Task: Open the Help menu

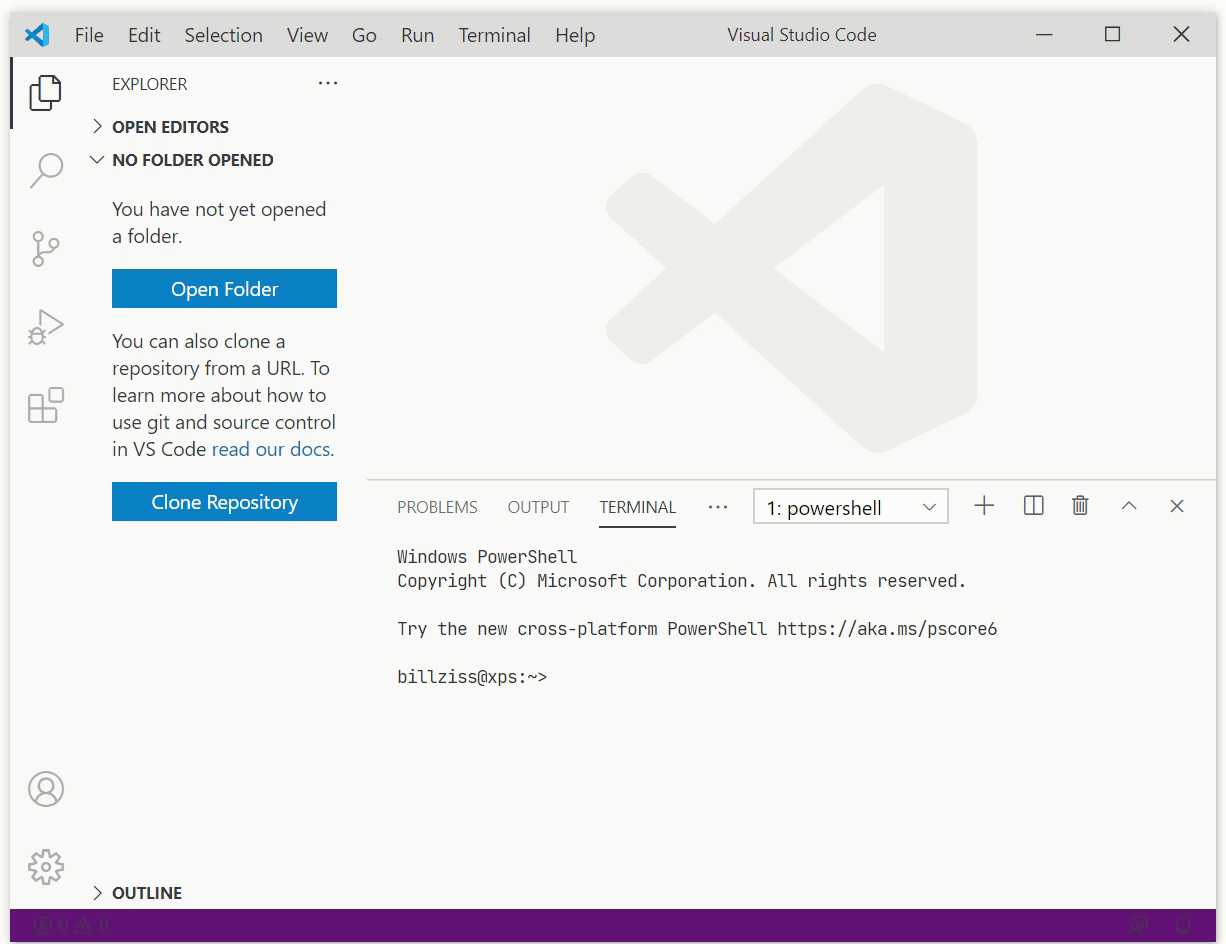Action: point(575,35)
